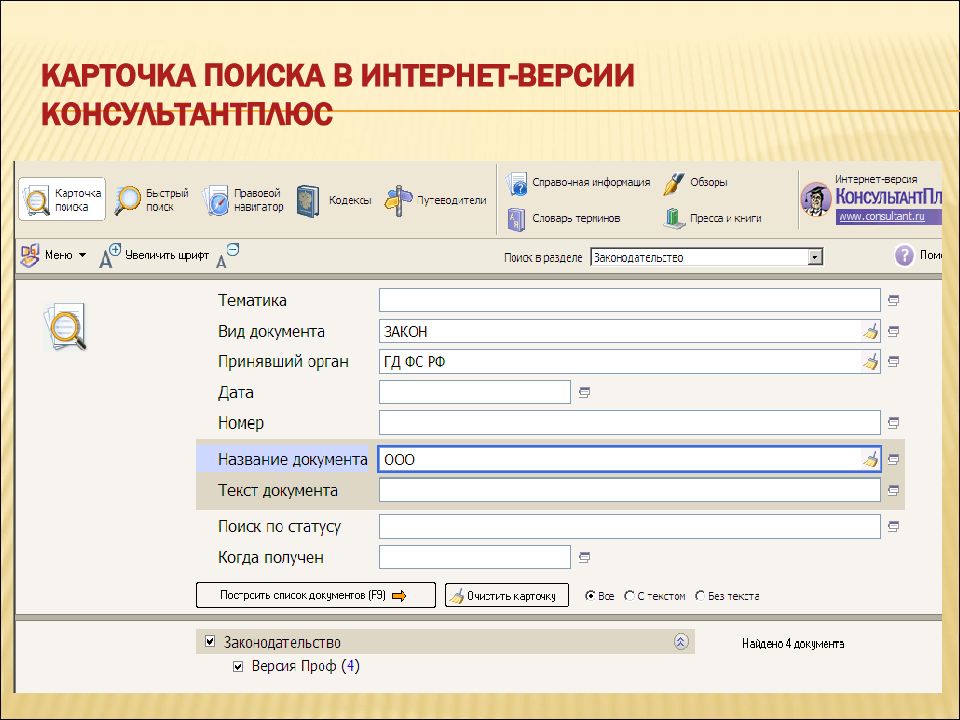Click the decrease font size icon

pos(227,256)
